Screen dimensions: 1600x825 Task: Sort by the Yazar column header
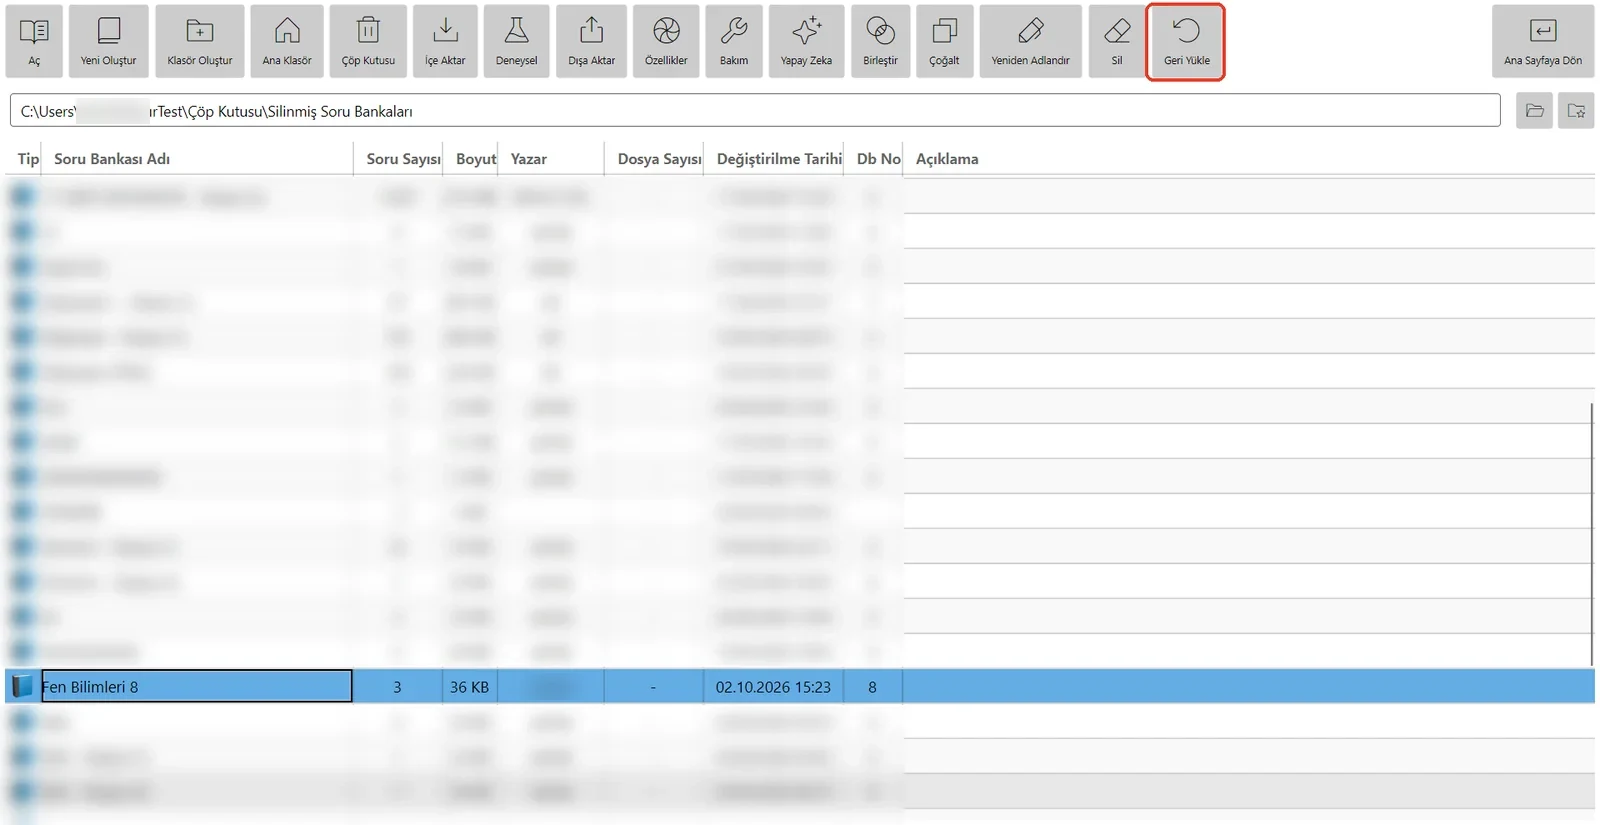(529, 159)
